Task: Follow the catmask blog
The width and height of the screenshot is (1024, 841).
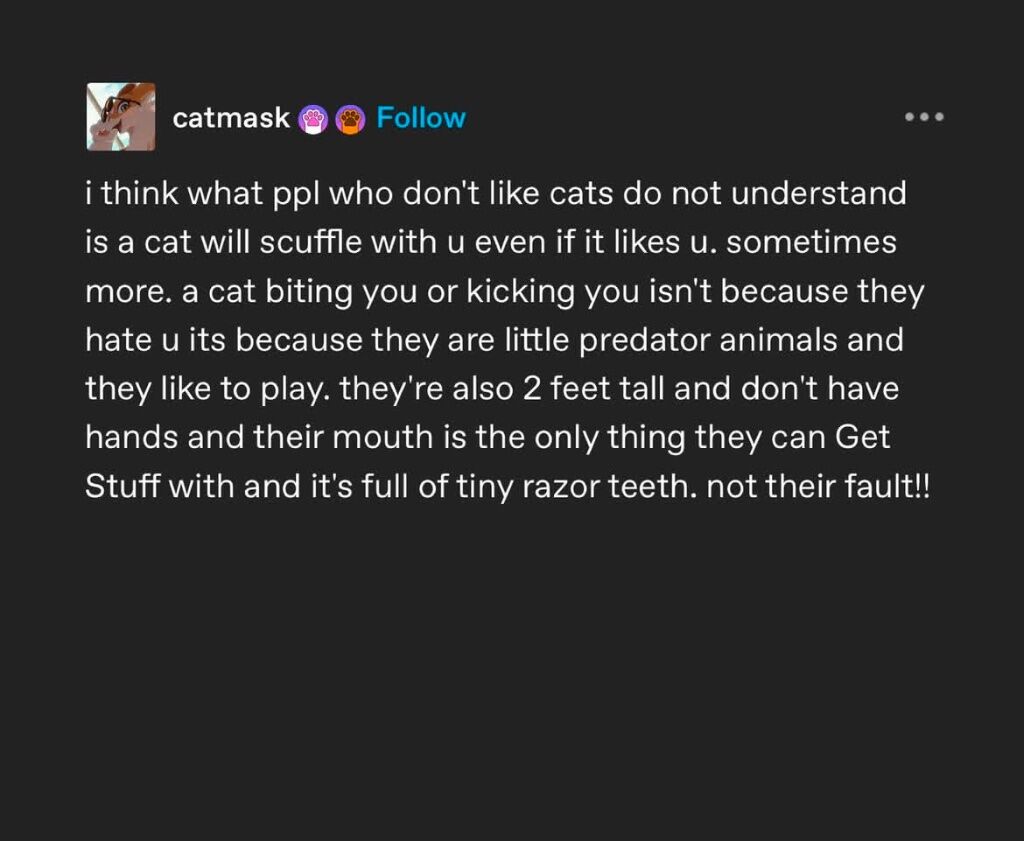Action: click(x=421, y=118)
